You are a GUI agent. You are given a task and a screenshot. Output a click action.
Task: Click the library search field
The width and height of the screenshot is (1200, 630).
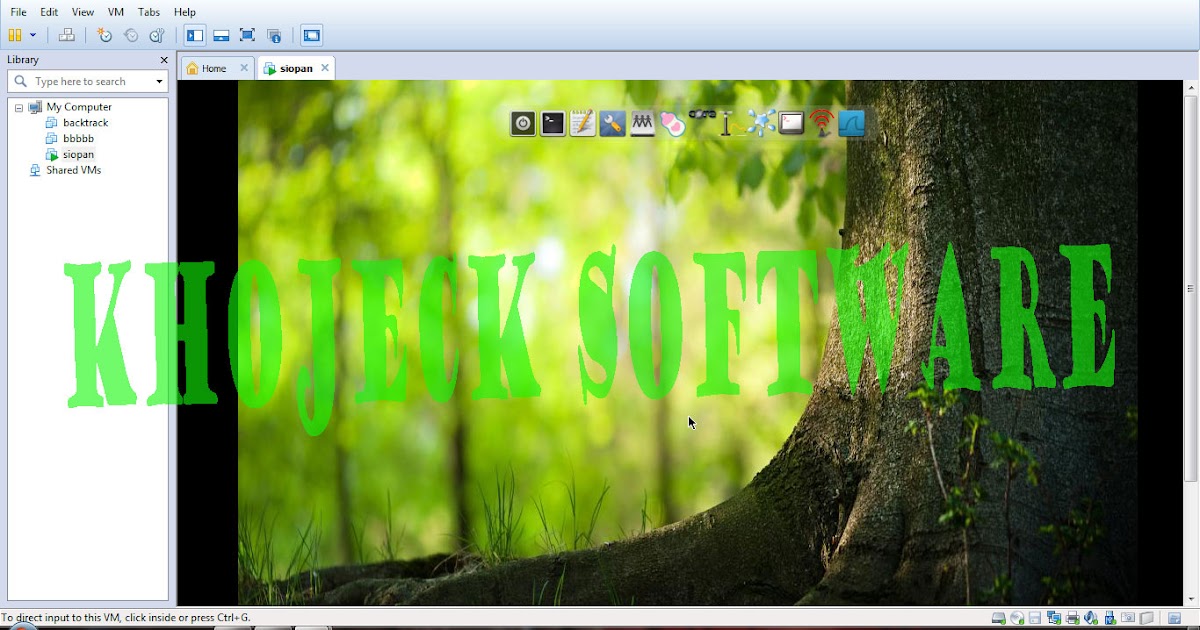pyautogui.click(x=90, y=81)
